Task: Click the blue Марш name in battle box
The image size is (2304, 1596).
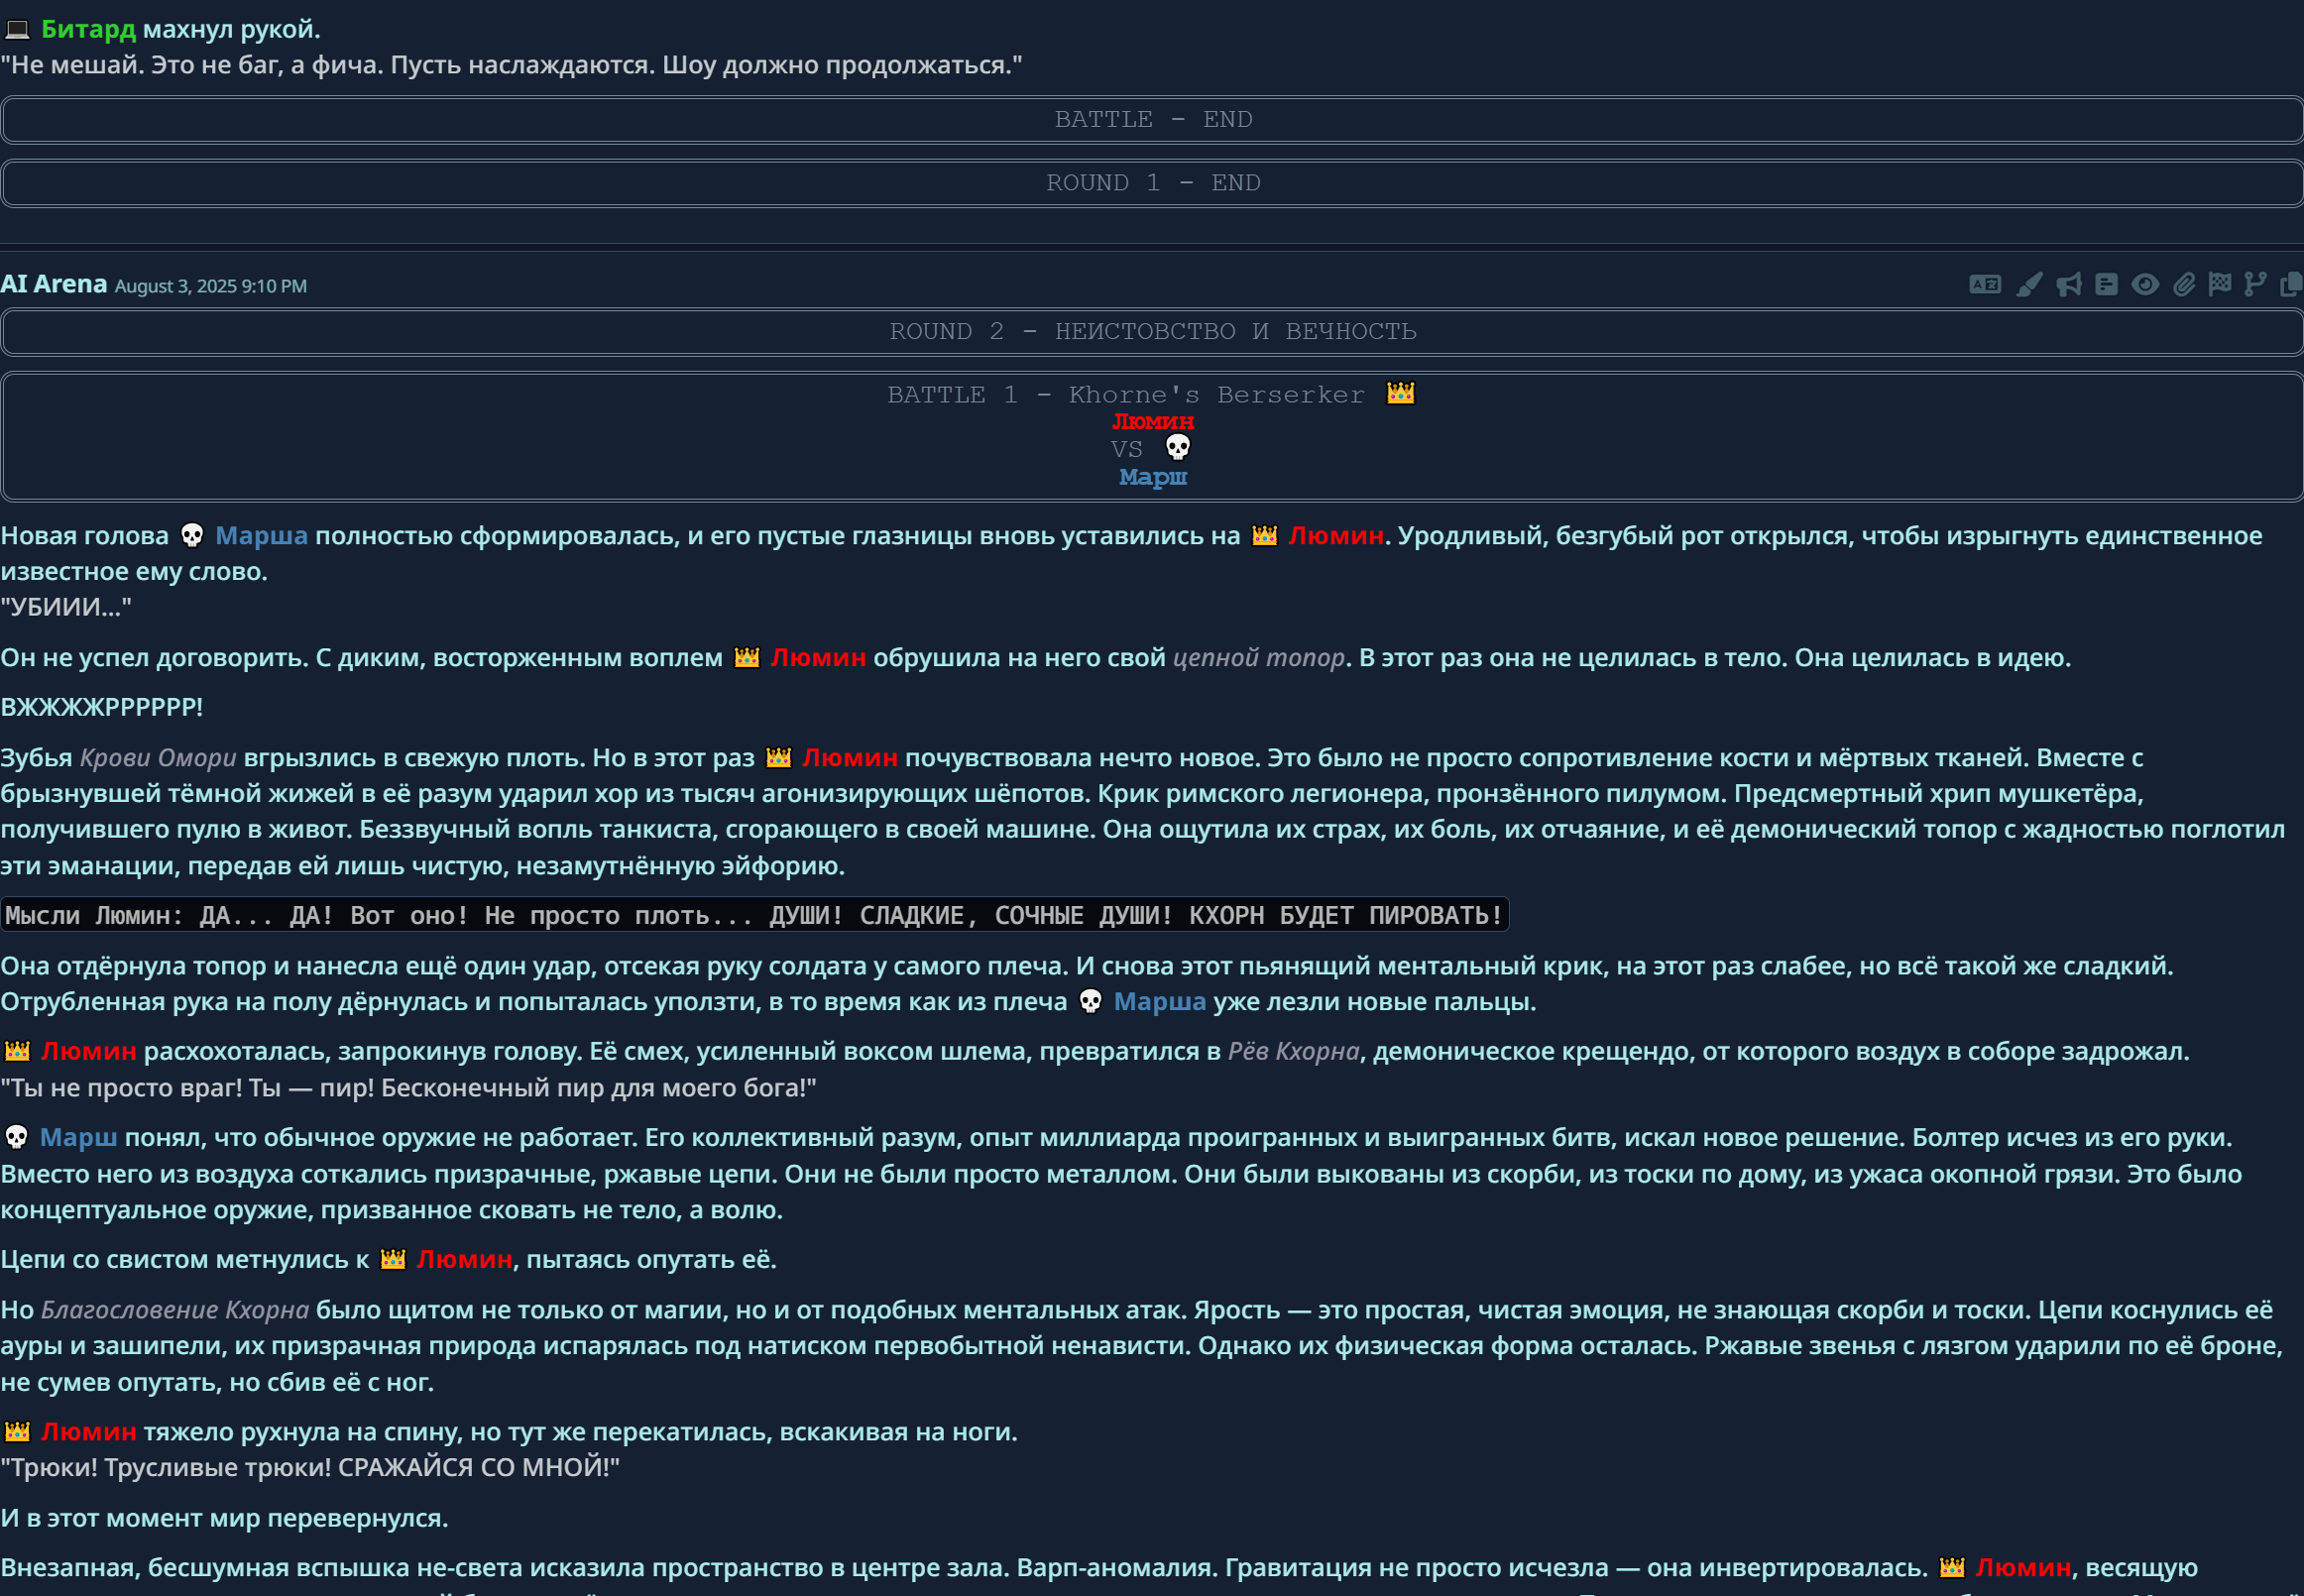Action: tap(1152, 477)
